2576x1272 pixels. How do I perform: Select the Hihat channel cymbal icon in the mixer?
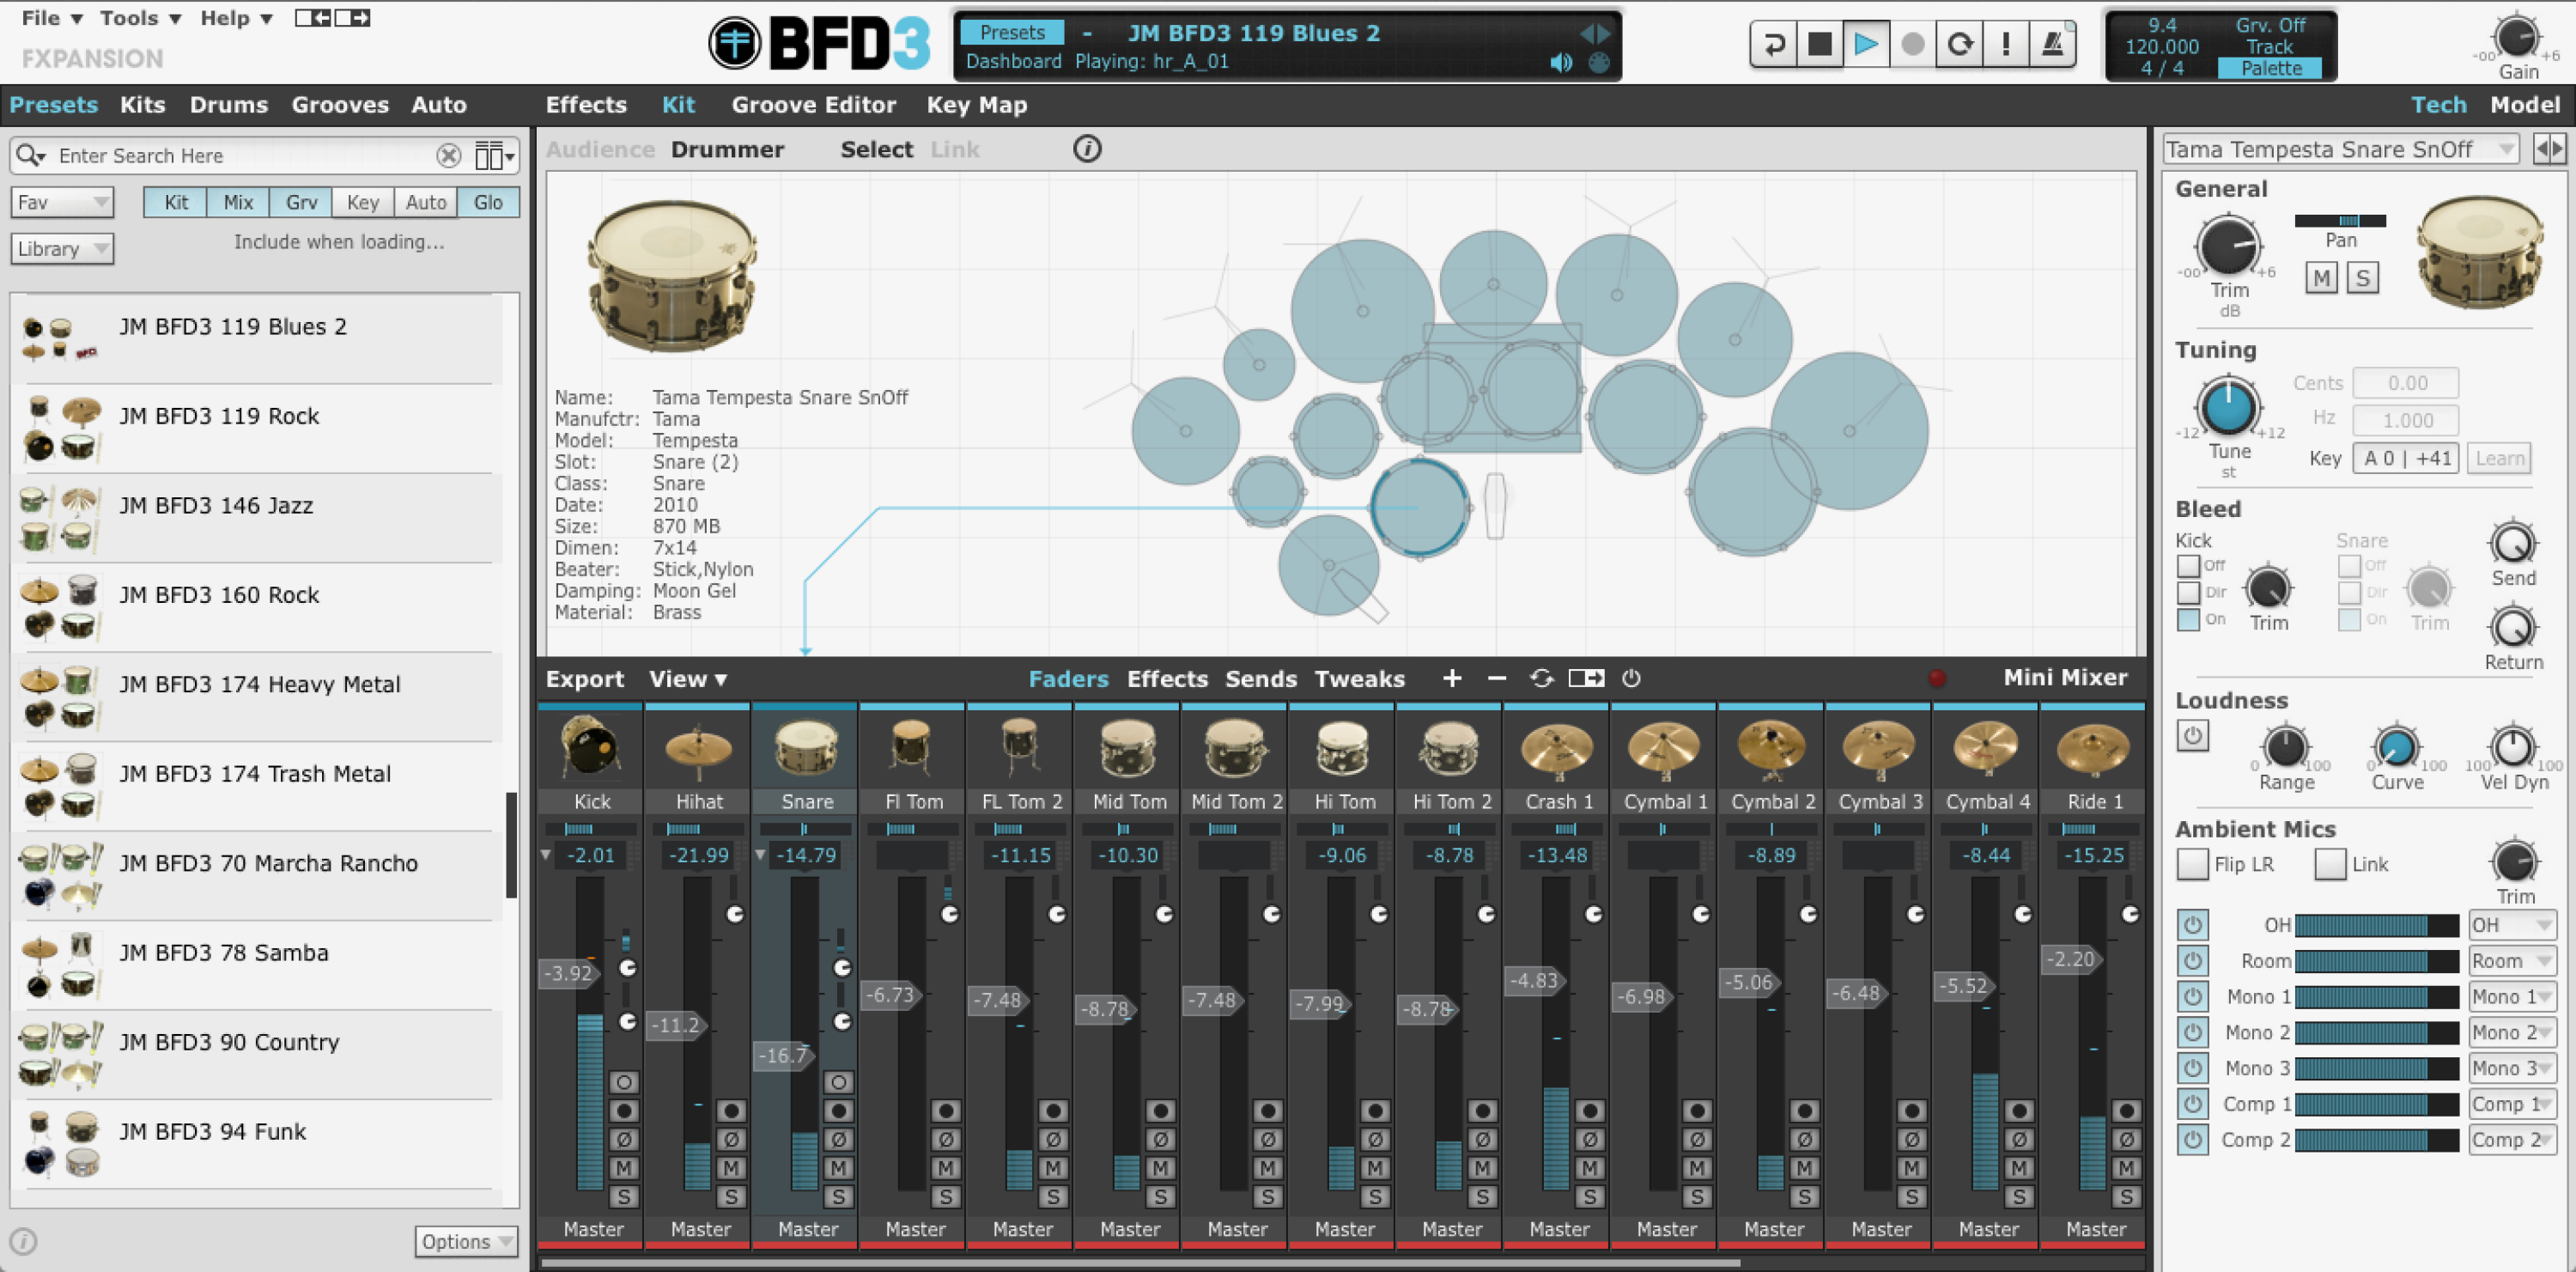[697, 748]
